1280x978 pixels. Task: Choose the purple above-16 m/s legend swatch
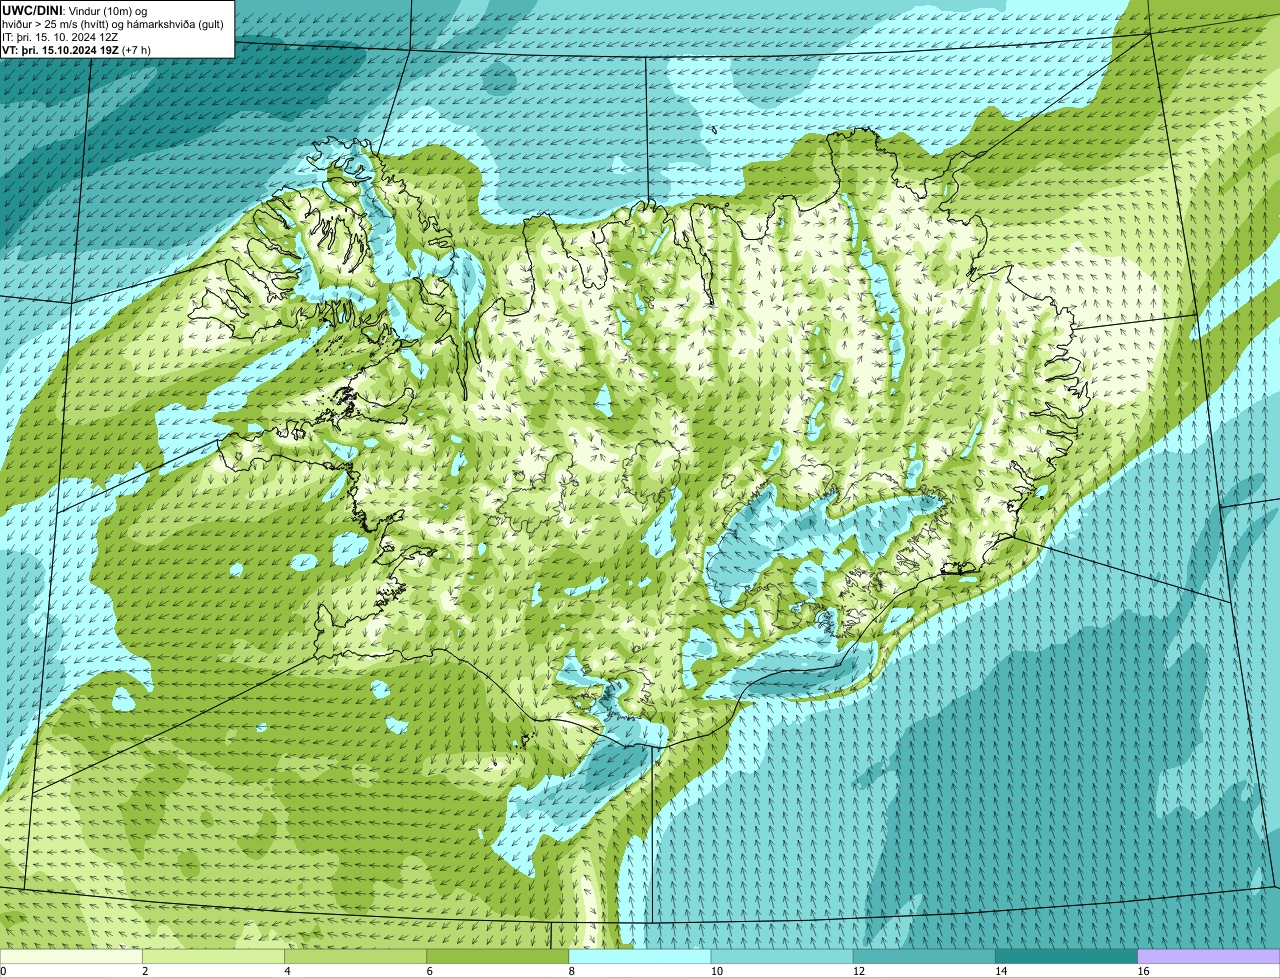click(1209, 956)
